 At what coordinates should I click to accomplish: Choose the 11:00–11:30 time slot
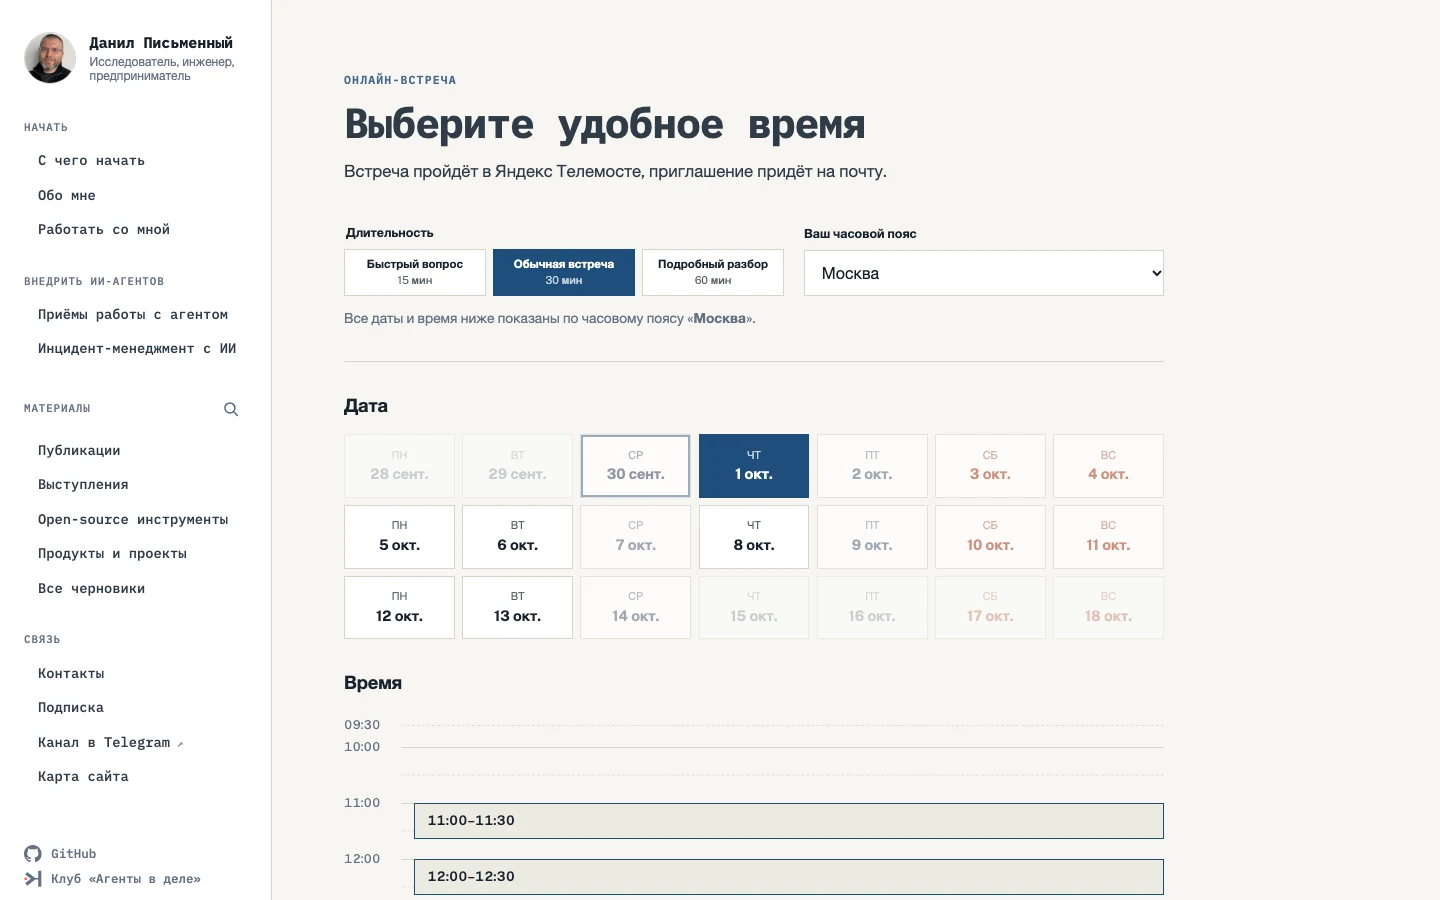point(789,821)
